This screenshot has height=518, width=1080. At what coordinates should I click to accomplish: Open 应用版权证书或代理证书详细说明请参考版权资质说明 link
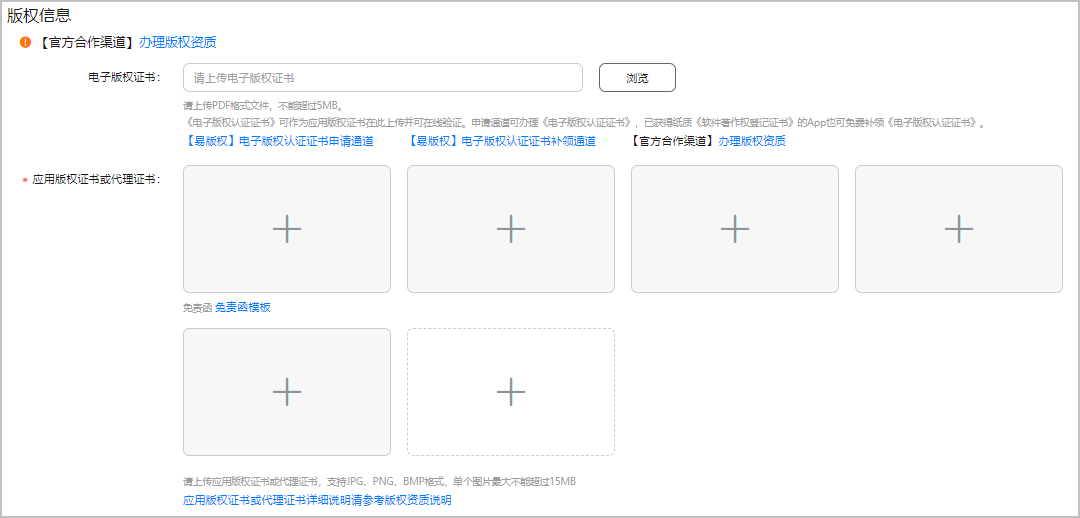click(318, 500)
